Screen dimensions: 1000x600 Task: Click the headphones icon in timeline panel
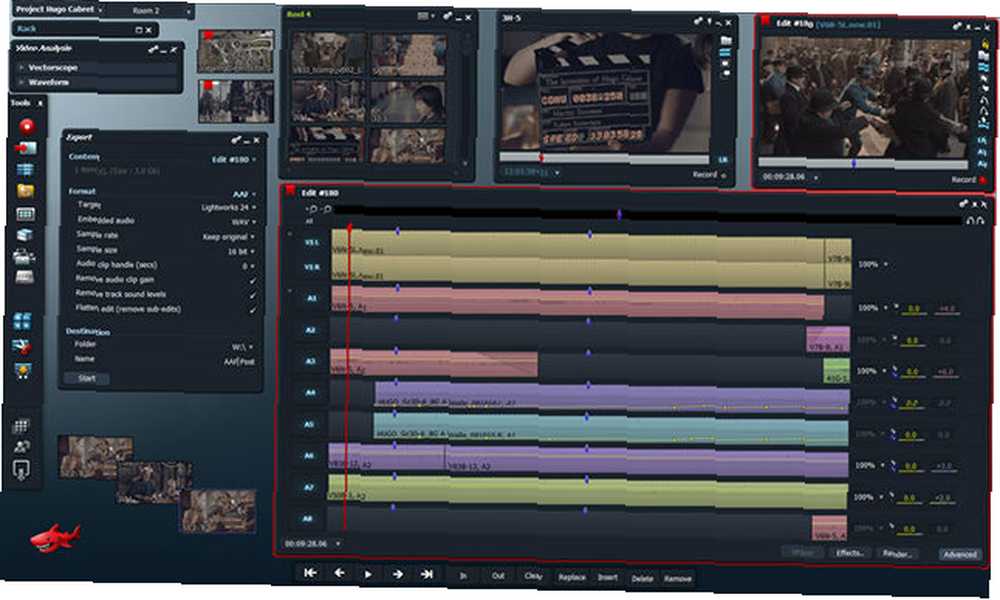(x=974, y=221)
